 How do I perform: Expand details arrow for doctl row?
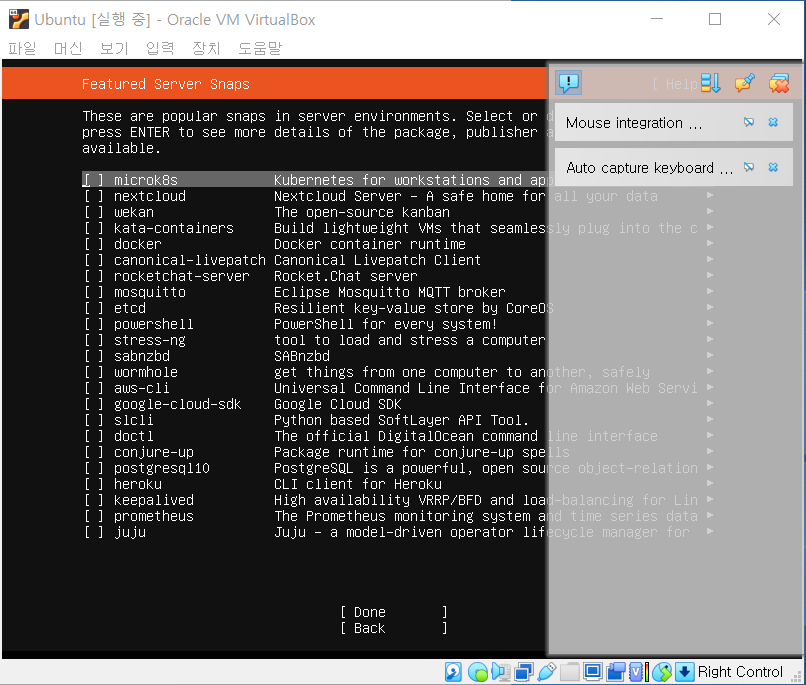coord(710,435)
